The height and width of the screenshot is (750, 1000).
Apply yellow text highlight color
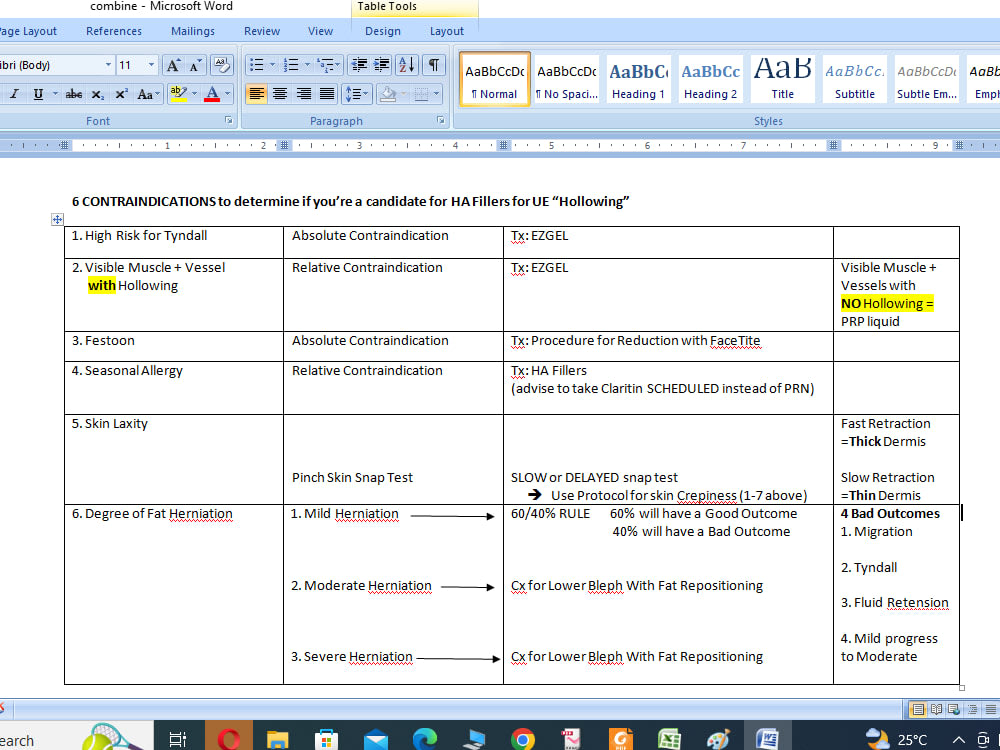[179, 94]
